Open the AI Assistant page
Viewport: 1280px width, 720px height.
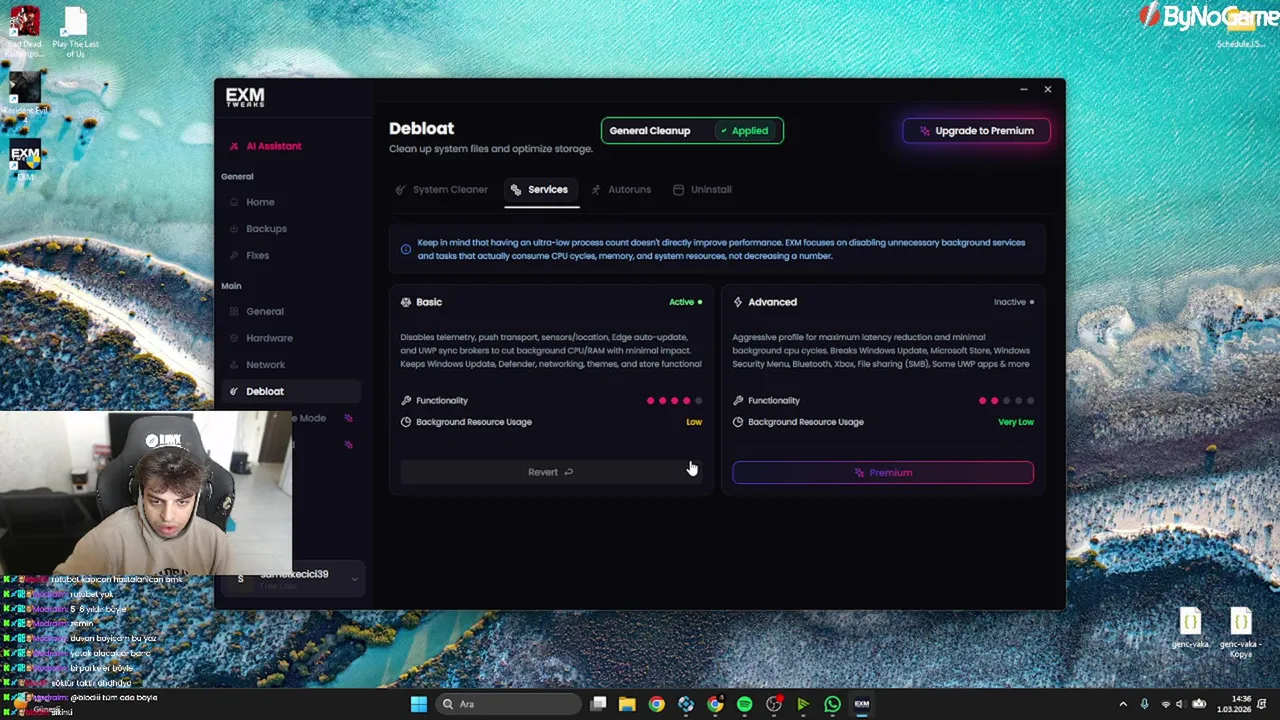(x=273, y=146)
